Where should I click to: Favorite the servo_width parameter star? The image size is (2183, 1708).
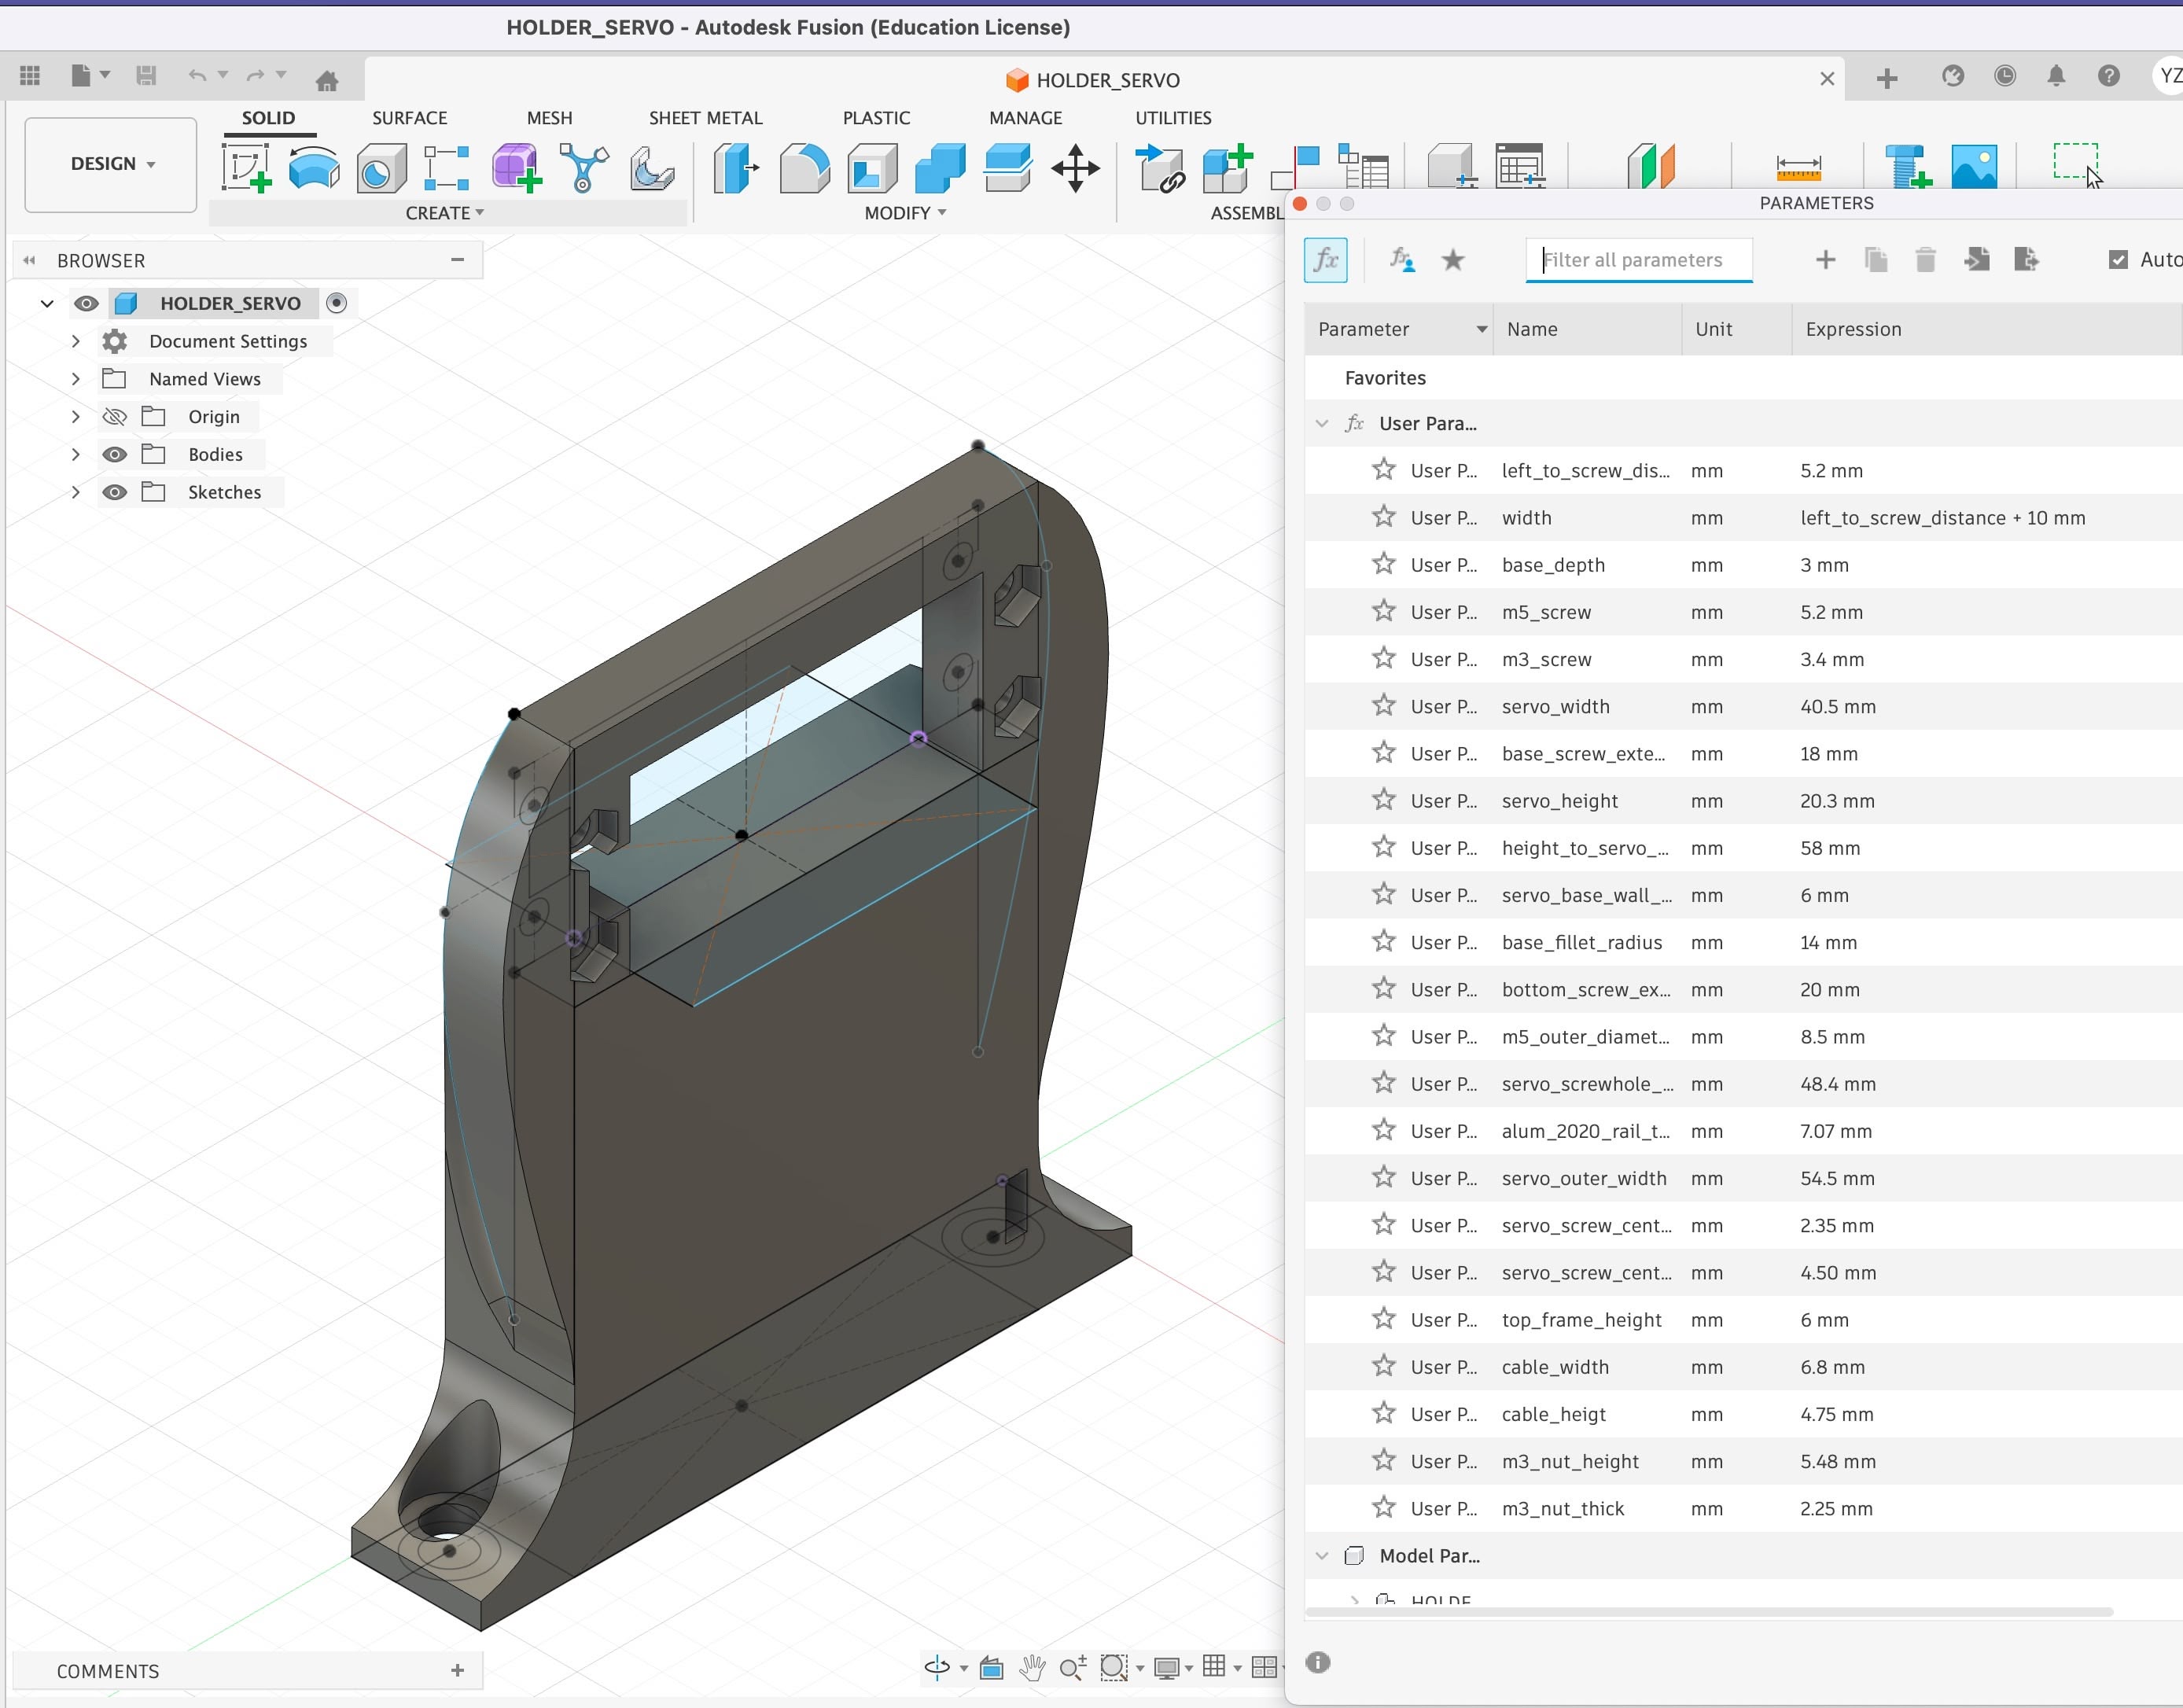tap(1383, 706)
